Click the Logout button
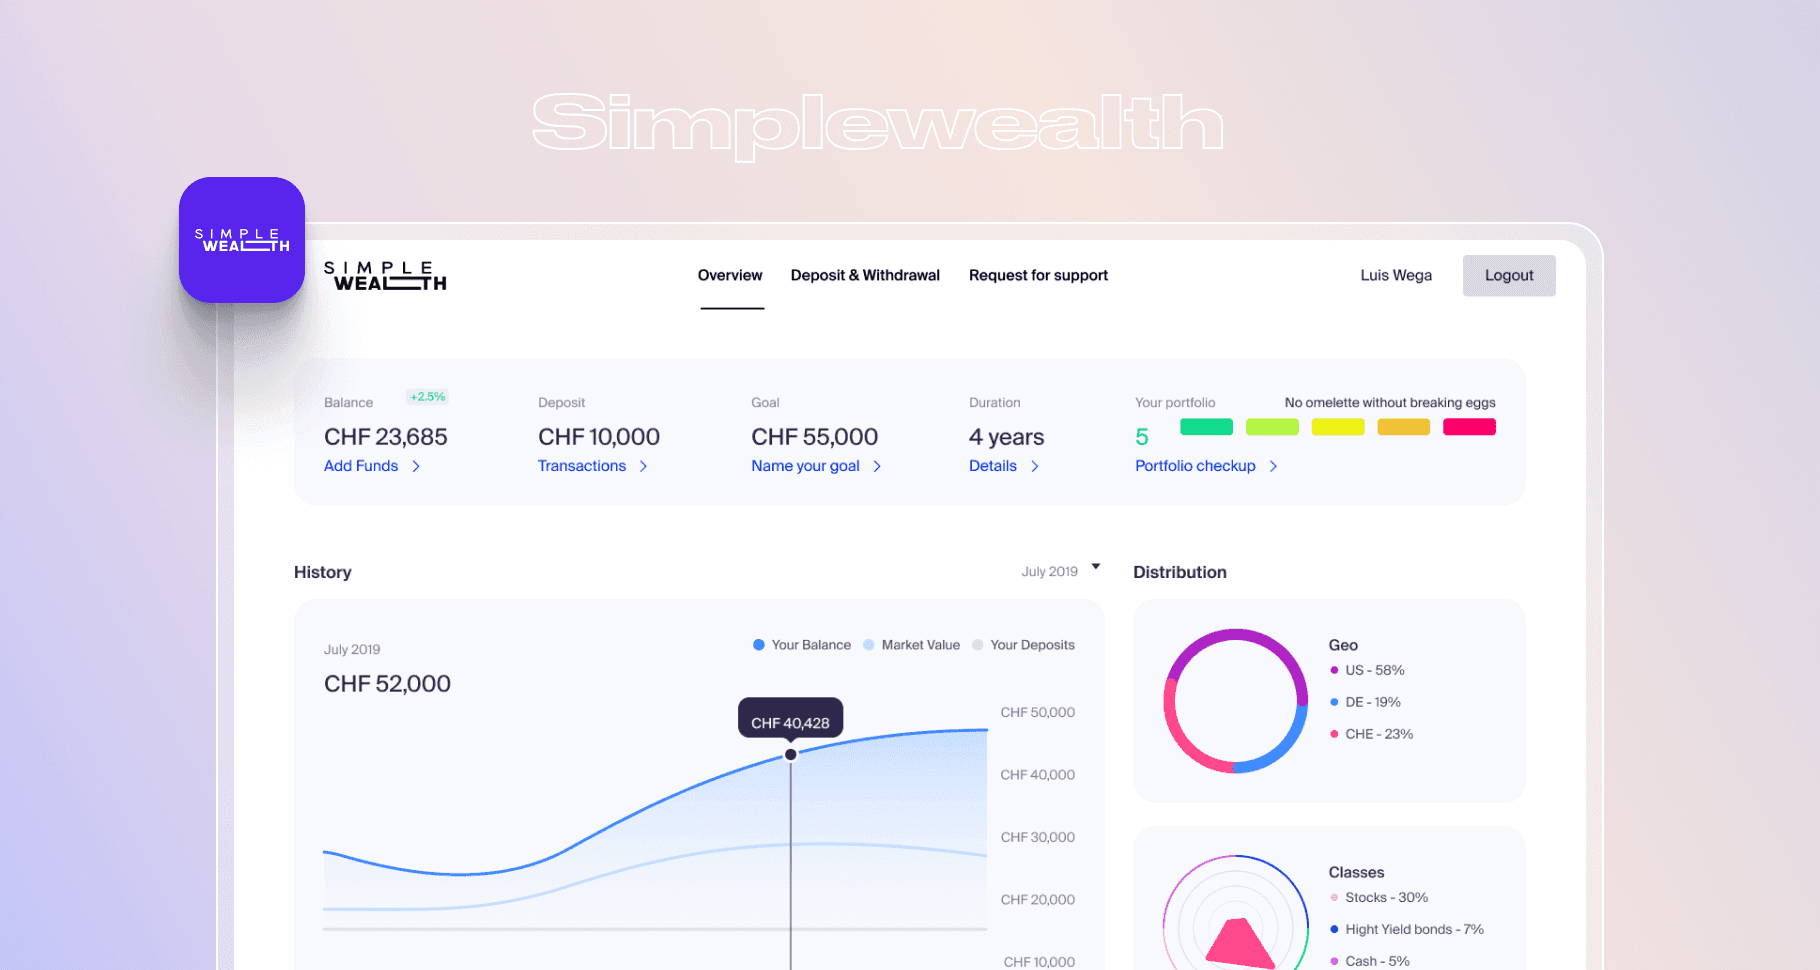 1509,275
